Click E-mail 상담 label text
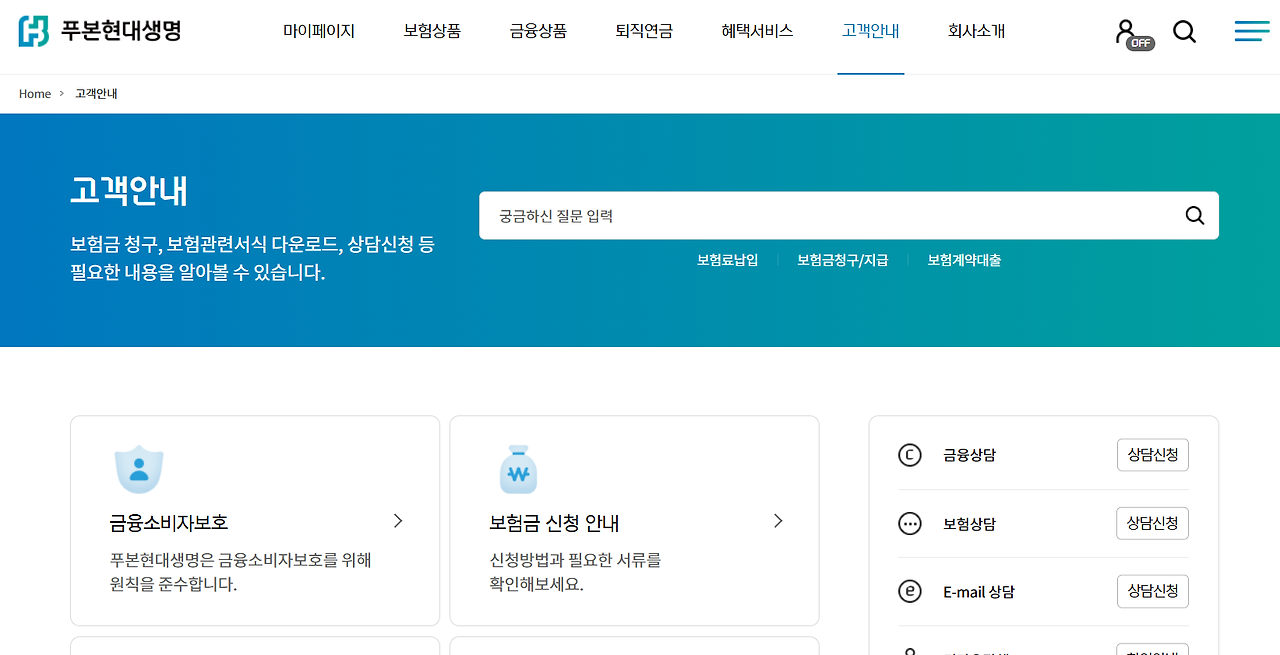1280x655 pixels. 979,592
